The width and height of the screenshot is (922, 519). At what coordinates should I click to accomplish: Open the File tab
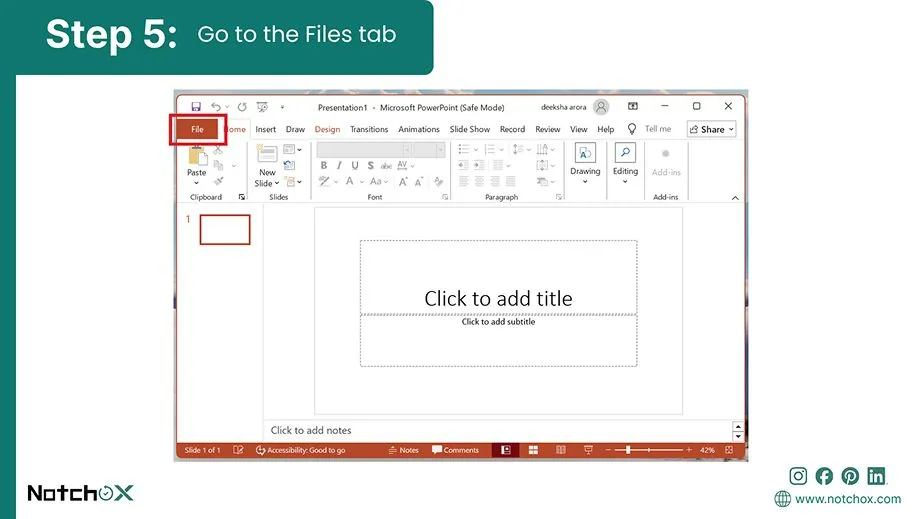tap(197, 129)
